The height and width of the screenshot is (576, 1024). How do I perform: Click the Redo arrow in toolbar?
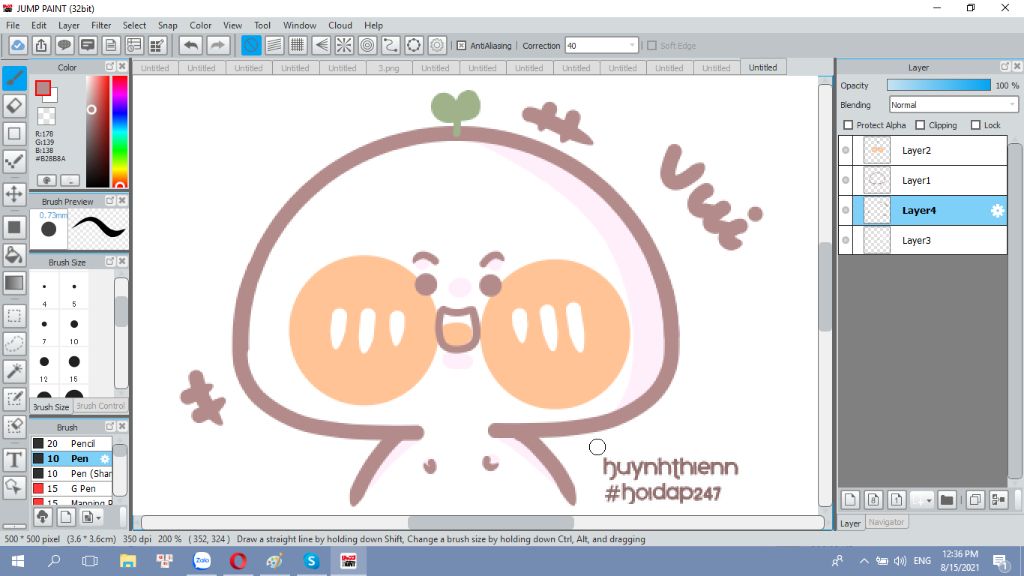(217, 46)
